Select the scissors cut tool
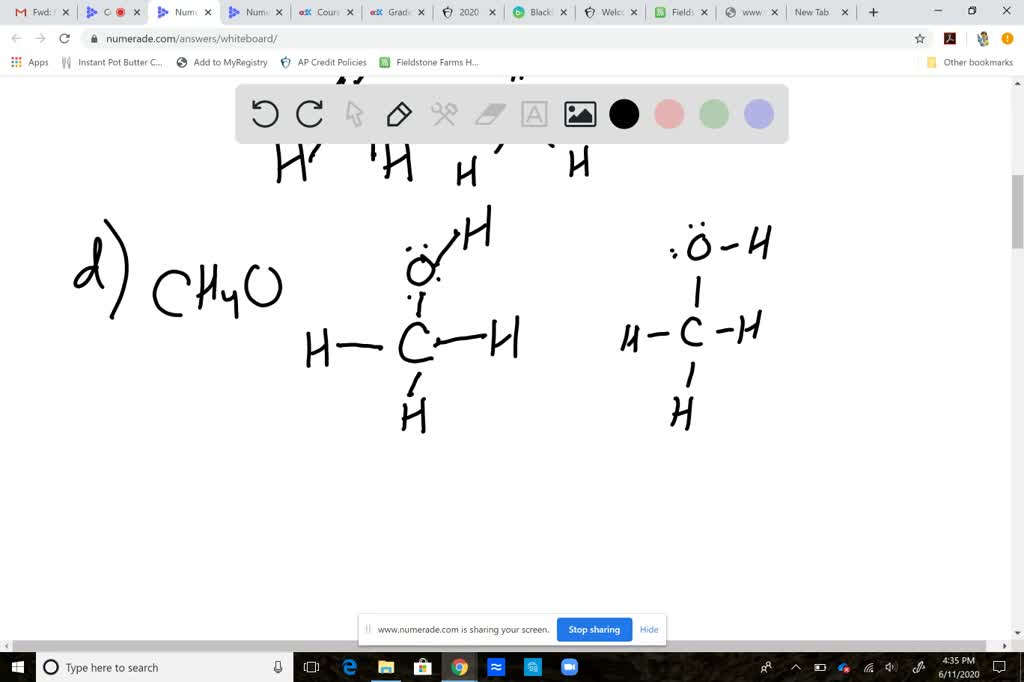This screenshot has width=1024, height=682. 444,114
